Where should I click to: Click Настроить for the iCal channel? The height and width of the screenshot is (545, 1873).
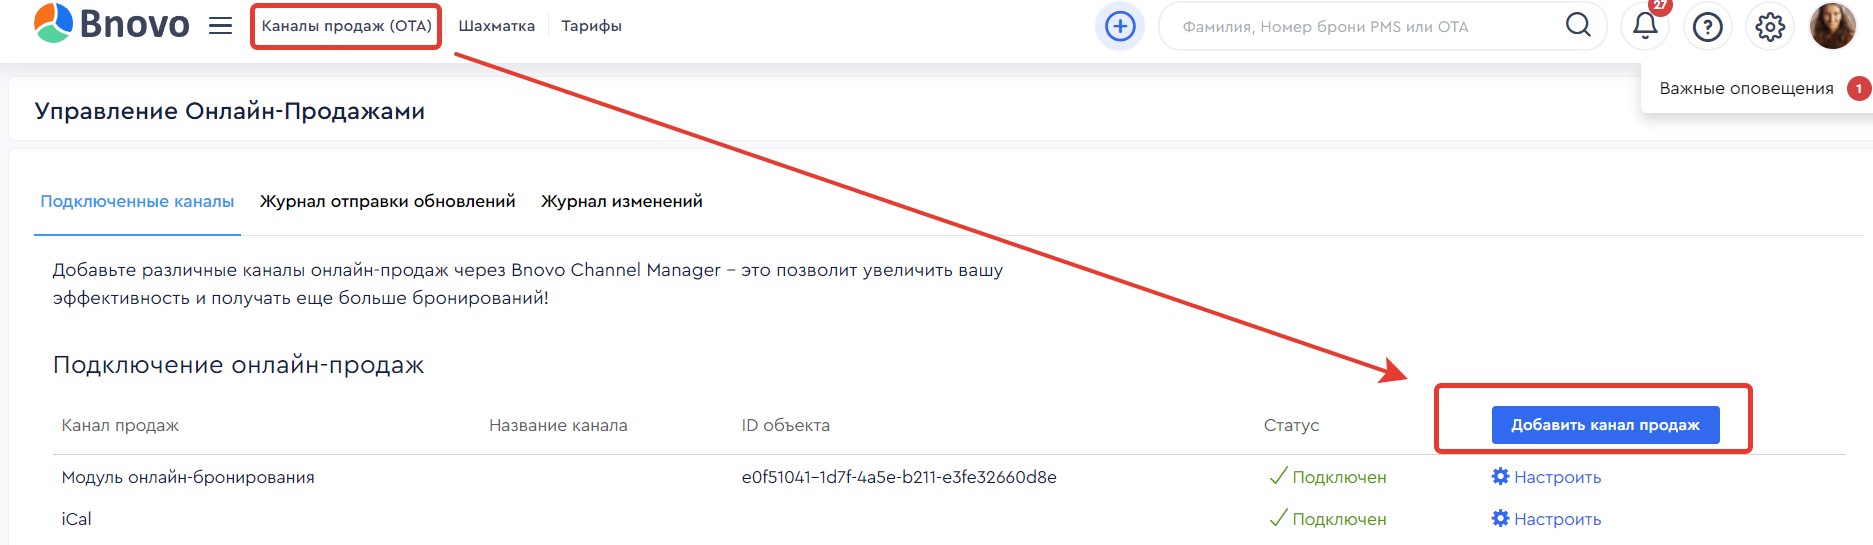coord(1547,519)
